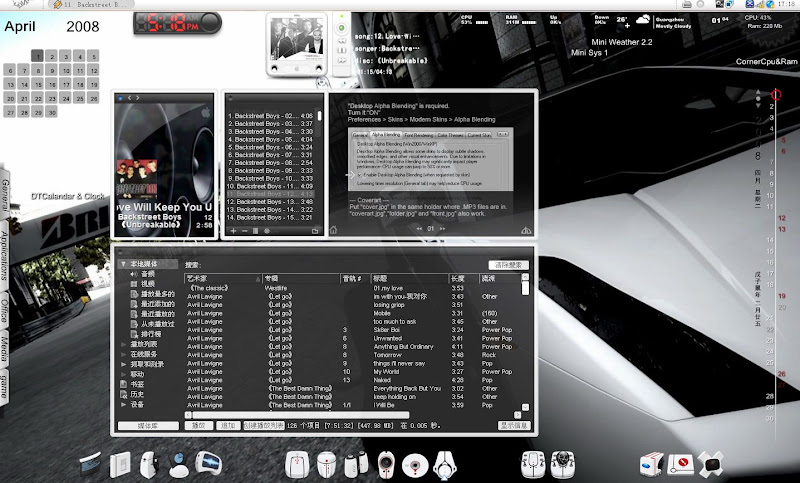Click the green power button on iPod widget

(x=342, y=28)
